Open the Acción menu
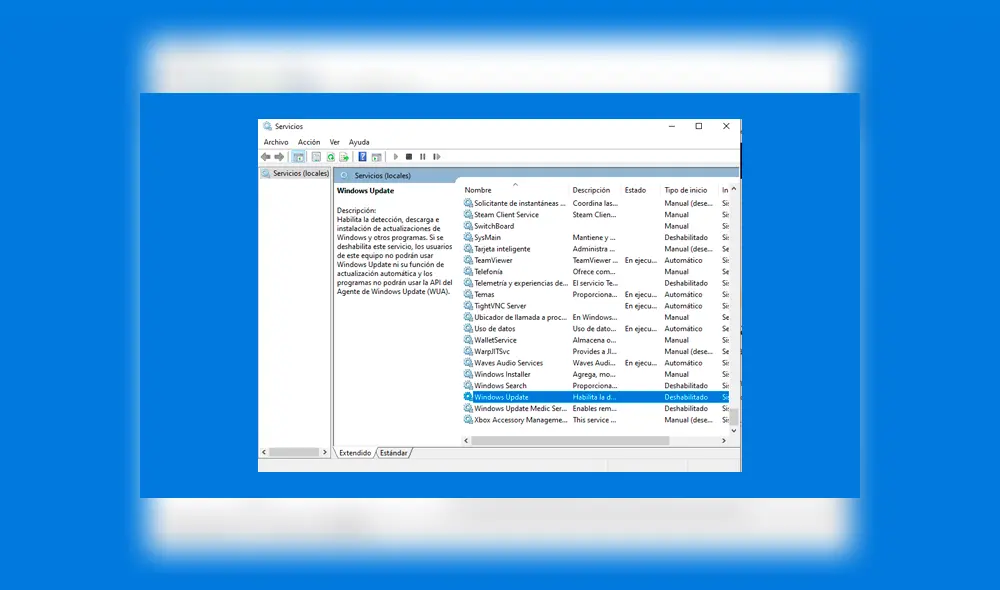Image resolution: width=1000 pixels, height=590 pixels. (309, 142)
